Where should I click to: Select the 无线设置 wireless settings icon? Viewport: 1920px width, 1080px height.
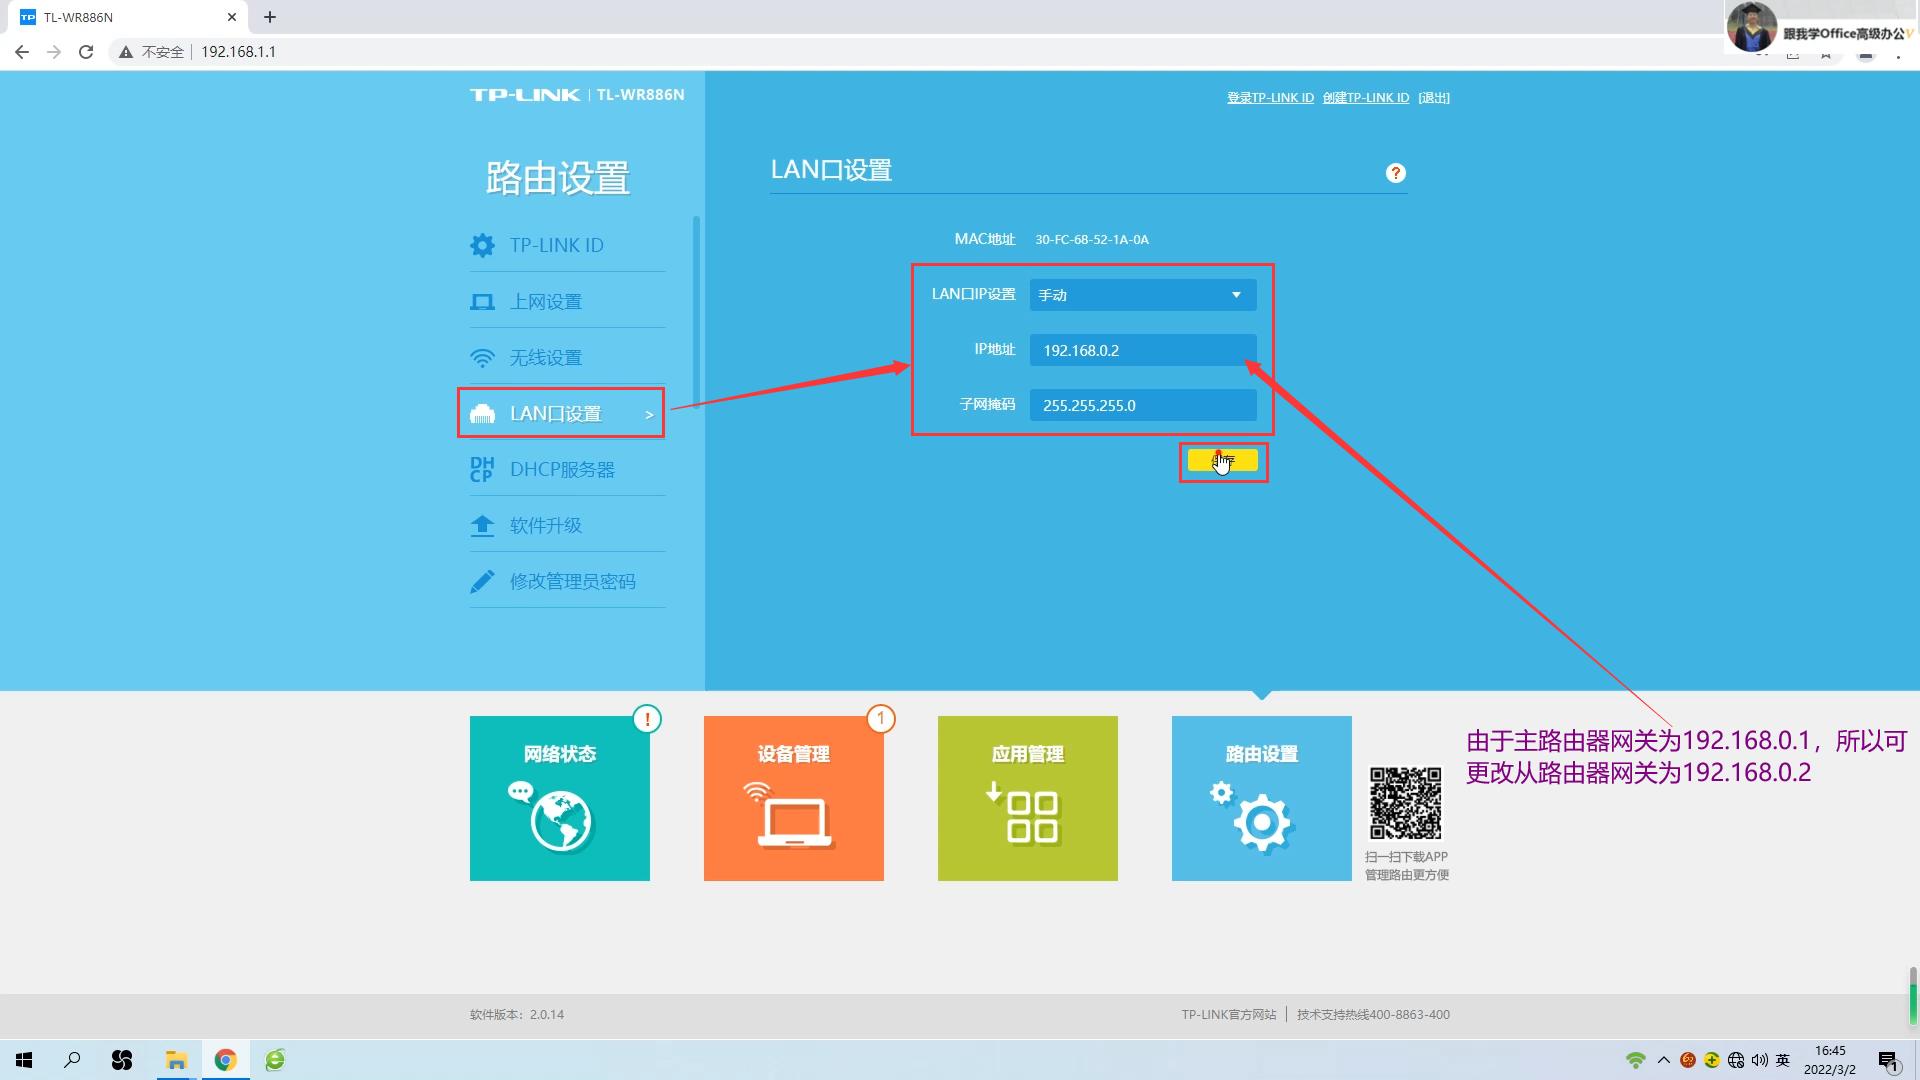(x=484, y=357)
